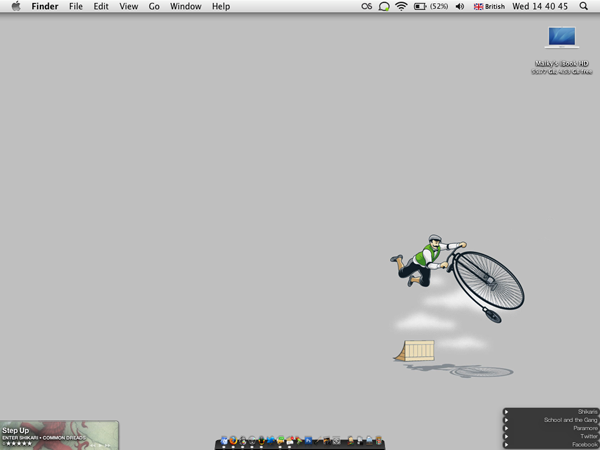Click the menu bar clock Wed 14 40 45
The width and height of the screenshot is (600, 450).
pos(540,7)
